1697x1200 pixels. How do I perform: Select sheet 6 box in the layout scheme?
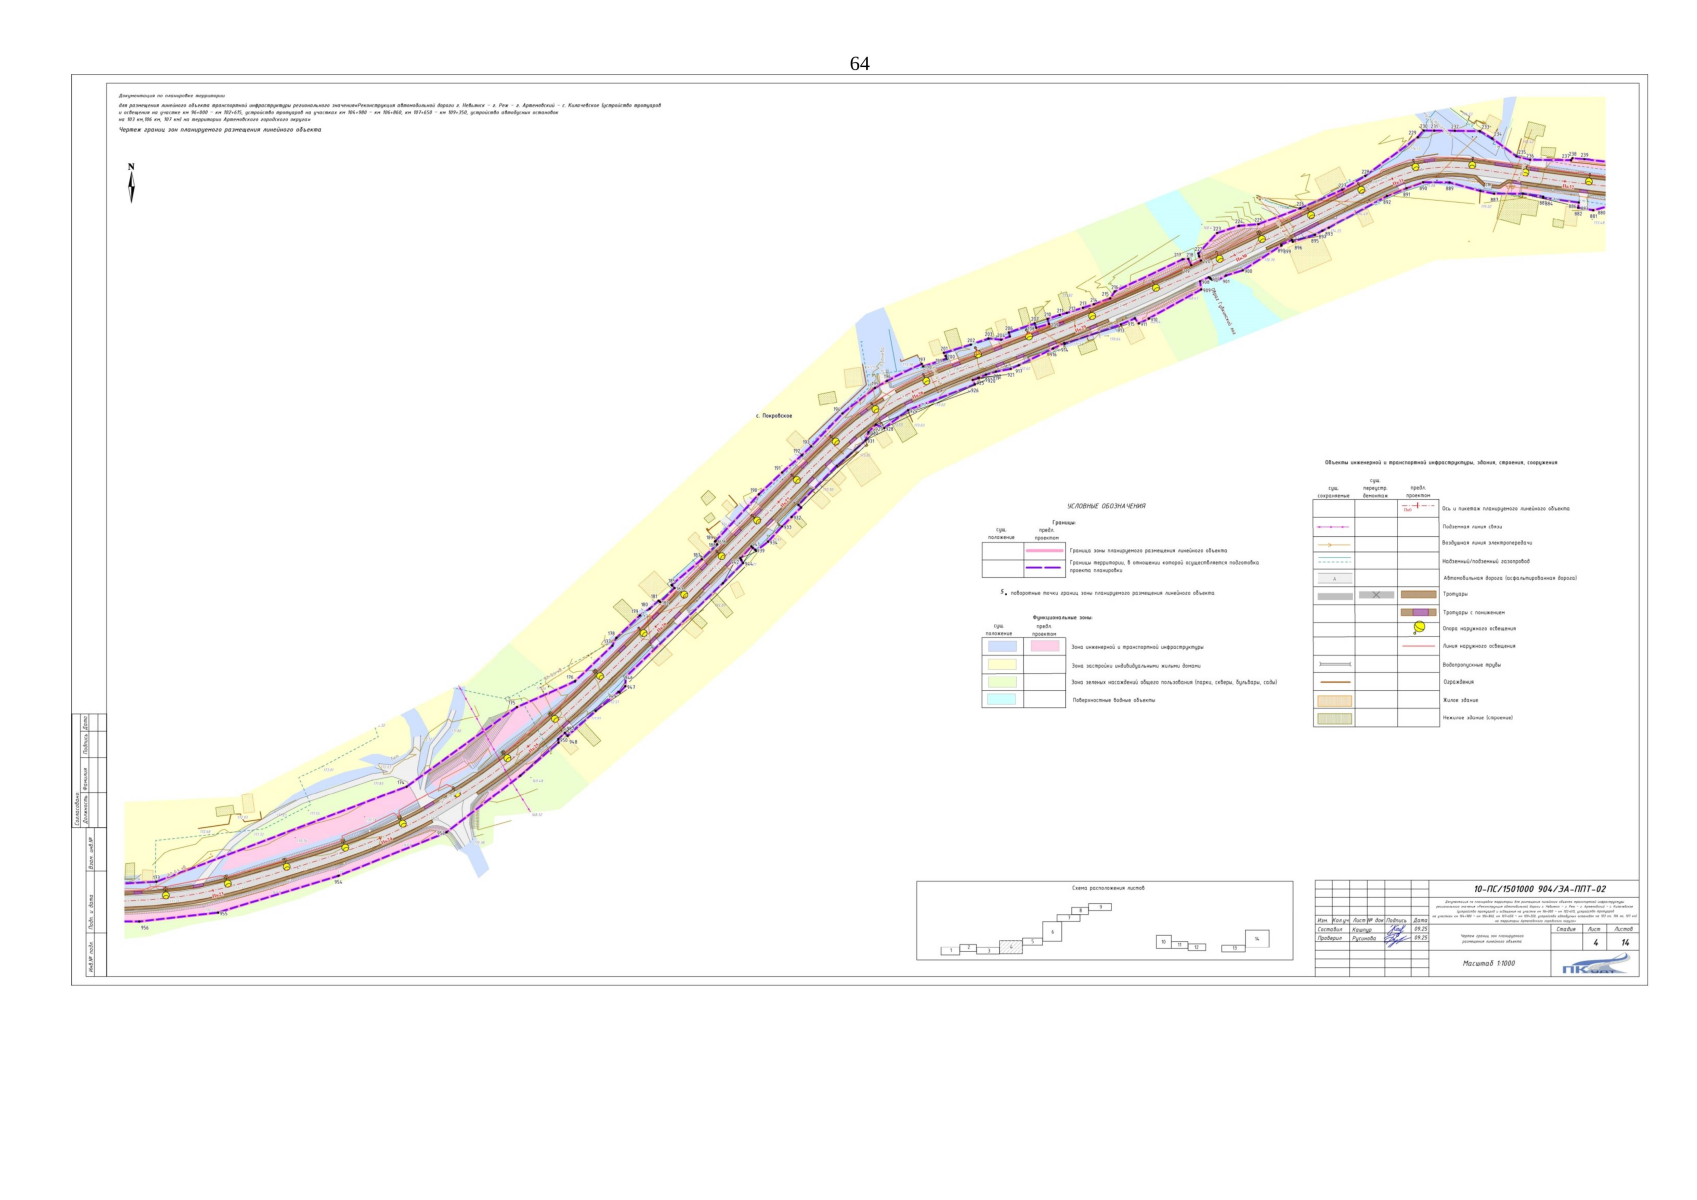coord(1051,932)
